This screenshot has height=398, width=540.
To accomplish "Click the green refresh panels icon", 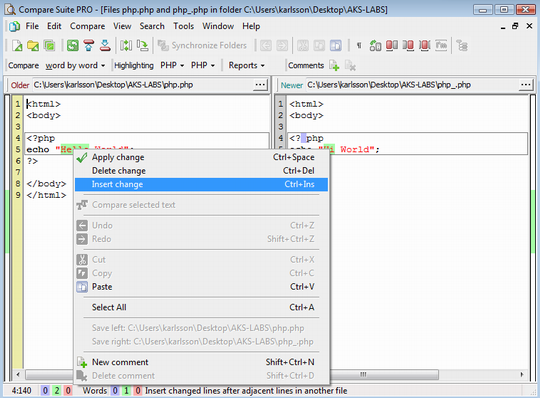I will click(375, 45).
